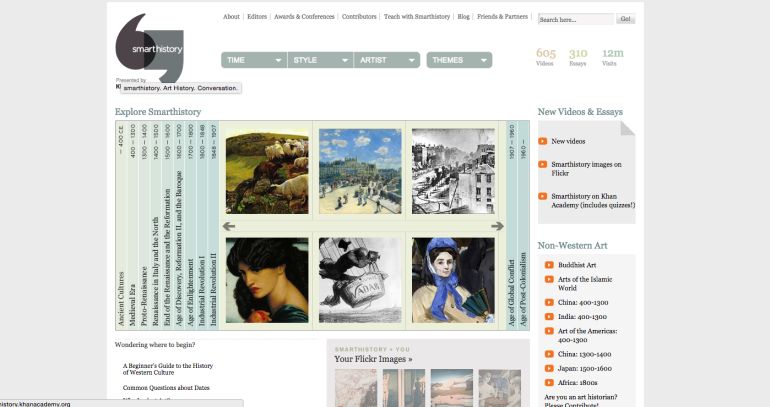
Task: Open the TIME dropdown menu
Action: pyautogui.click(x=254, y=60)
